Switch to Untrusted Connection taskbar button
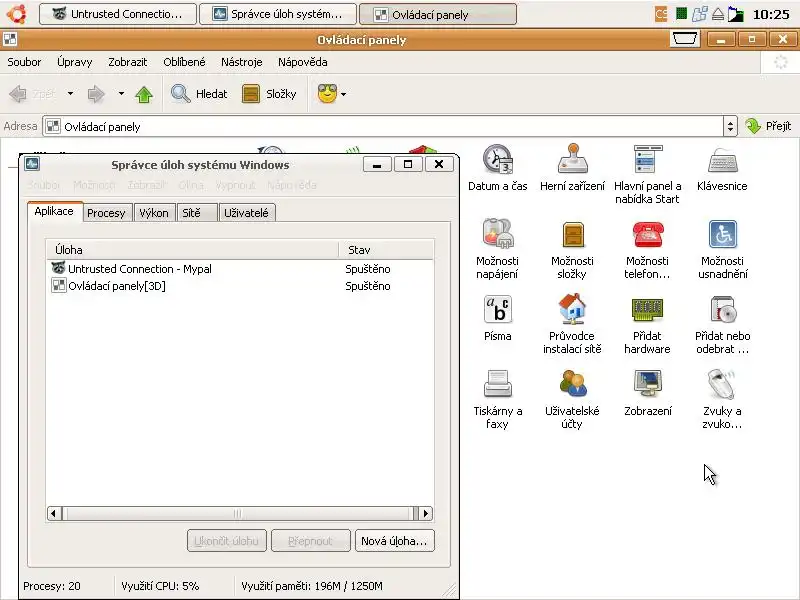 117,14
